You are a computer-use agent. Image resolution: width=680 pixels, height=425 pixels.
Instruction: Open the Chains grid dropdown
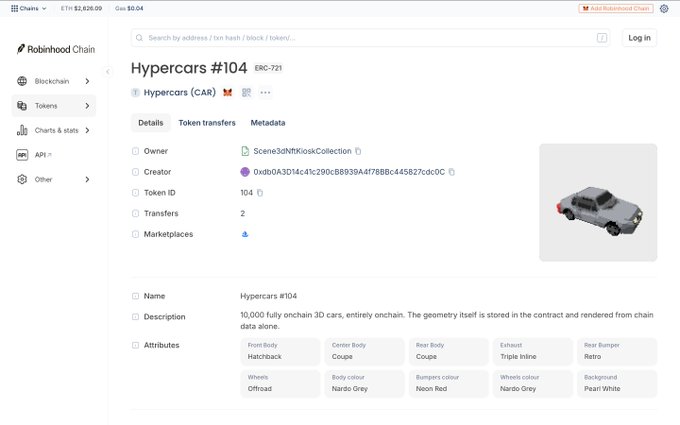28,8
